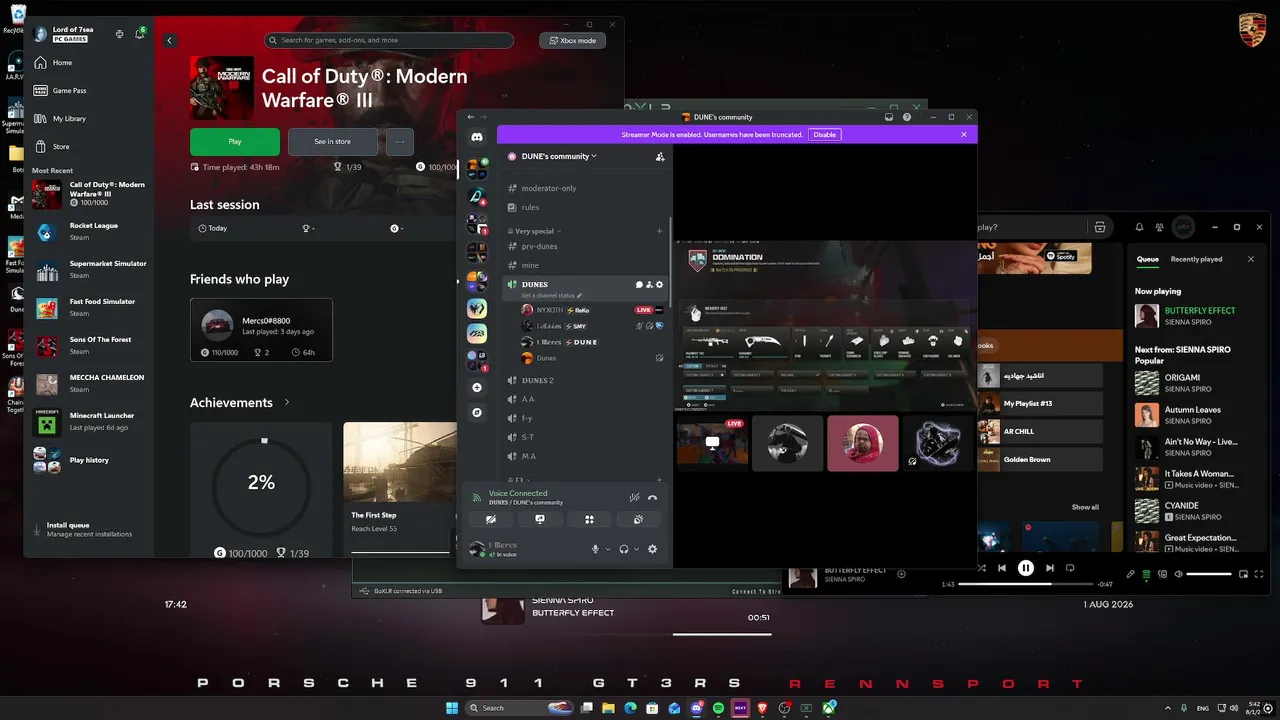Invite people to DUNE's community server
The height and width of the screenshot is (720, 1280).
click(x=660, y=156)
